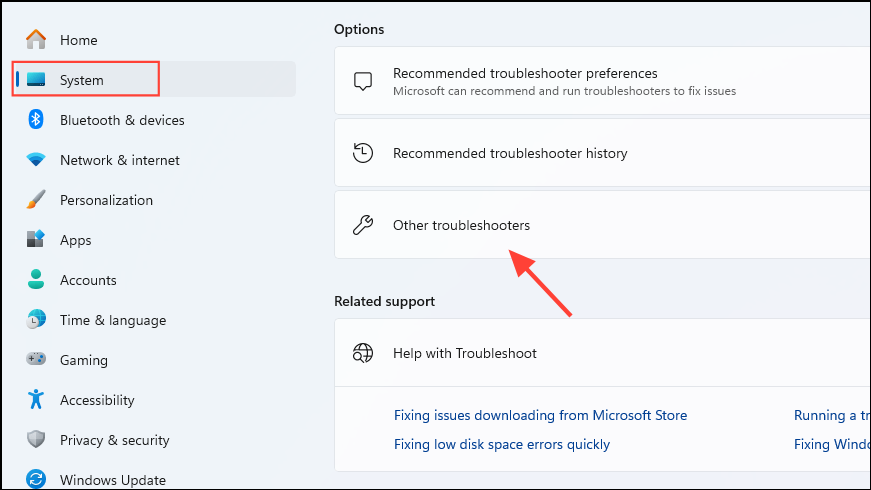Viewport: 871px width, 490px height.
Task: Click the Personalization paintbrush icon
Action: (36, 199)
